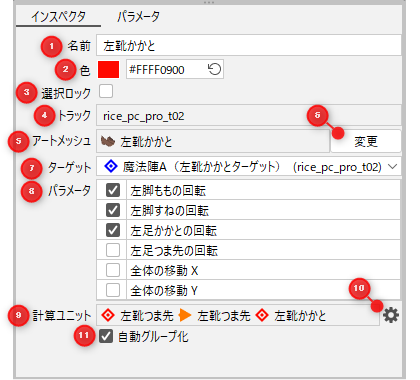Toggle 自動グループ化 checkbox

click(106, 336)
